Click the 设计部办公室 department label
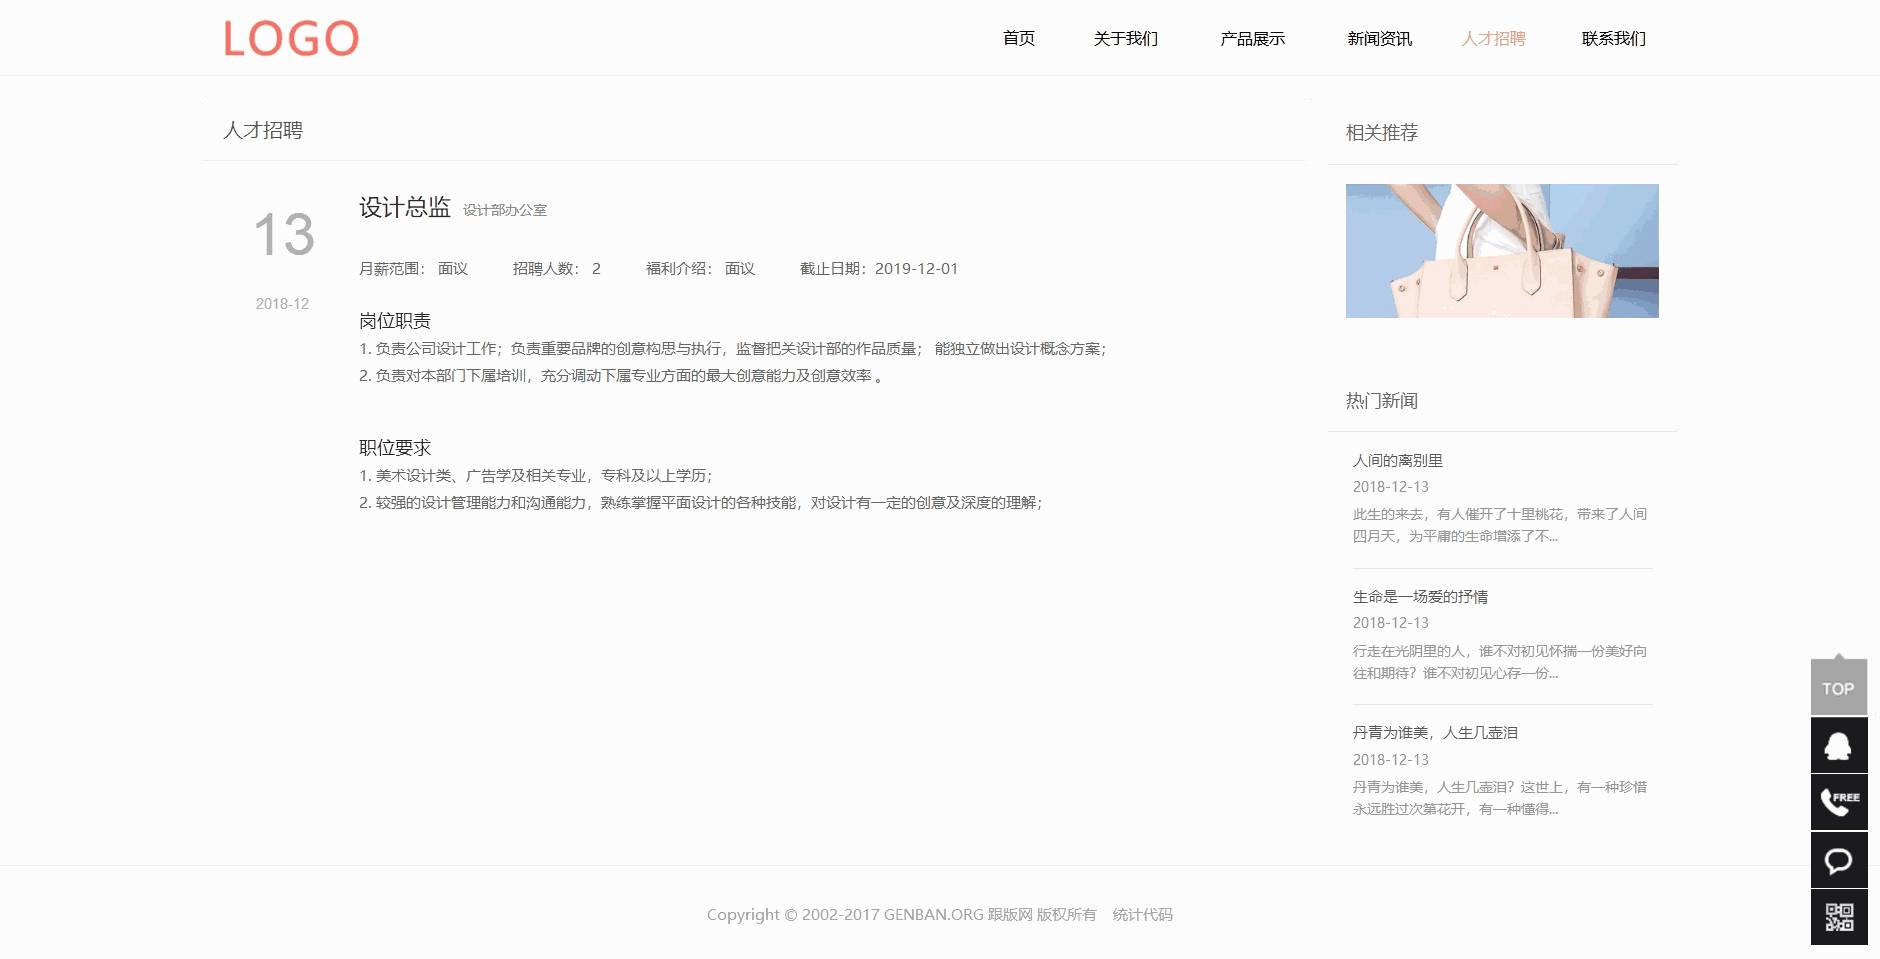The height and width of the screenshot is (959, 1880). pos(505,210)
